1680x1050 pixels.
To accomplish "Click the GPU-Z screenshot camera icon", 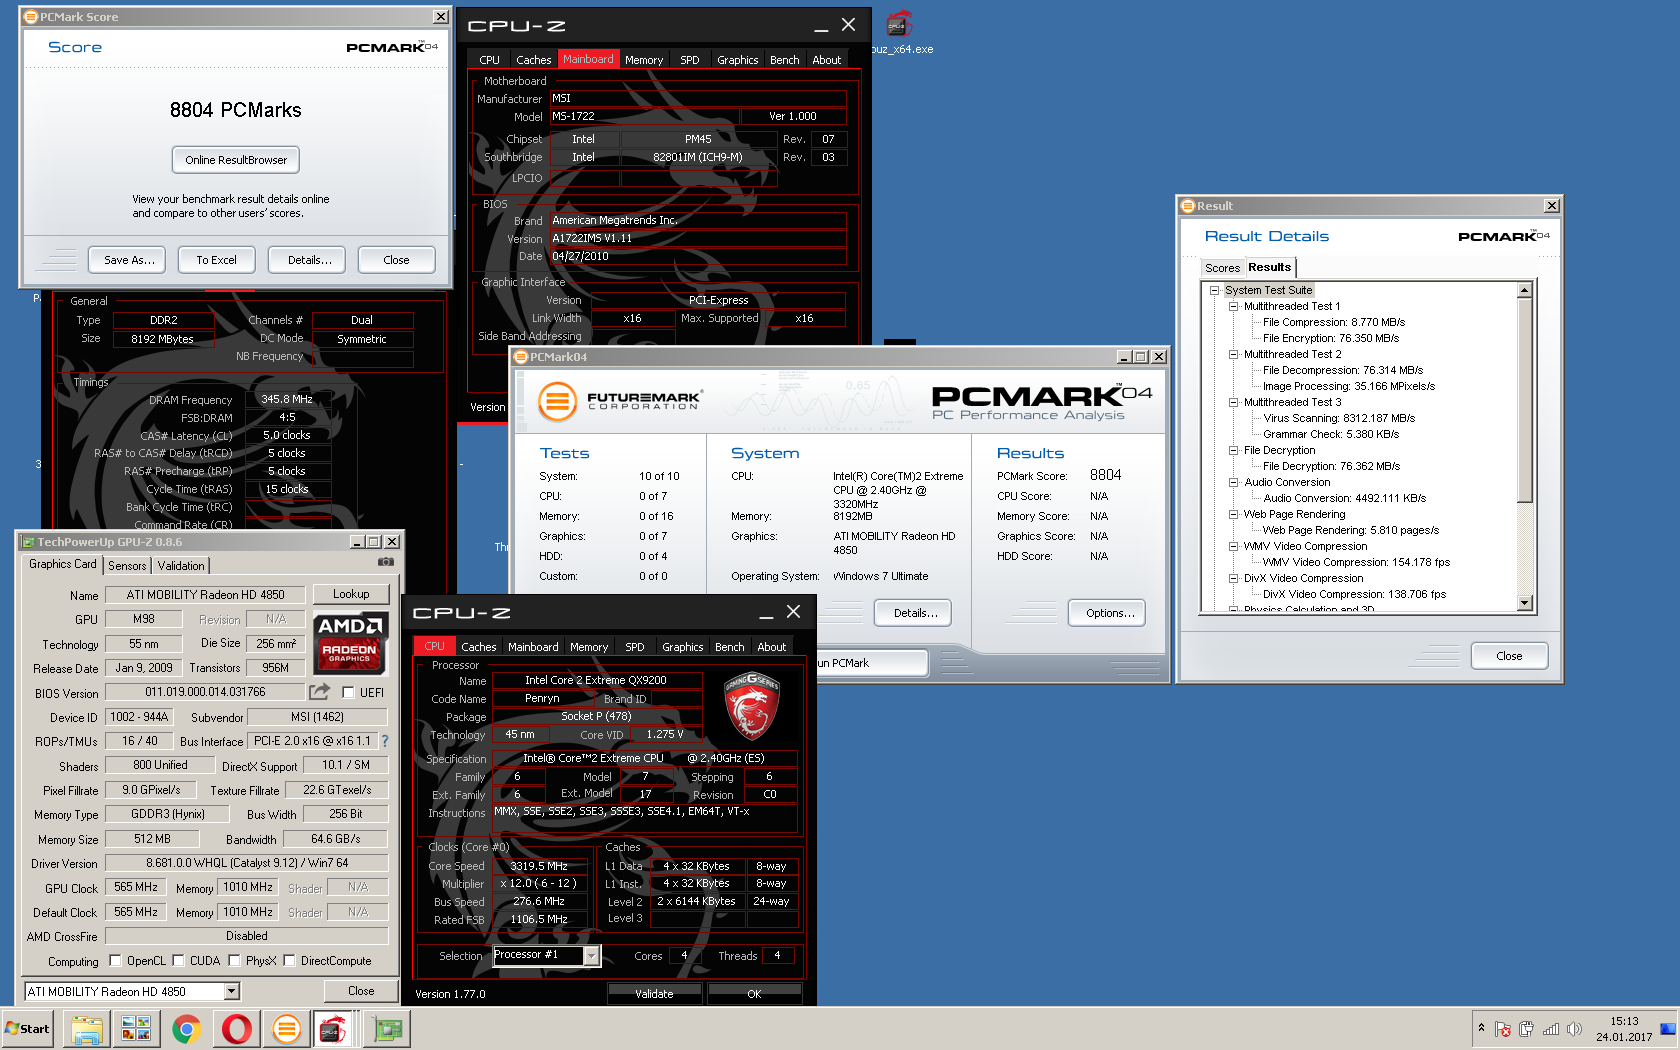I will tap(385, 562).
